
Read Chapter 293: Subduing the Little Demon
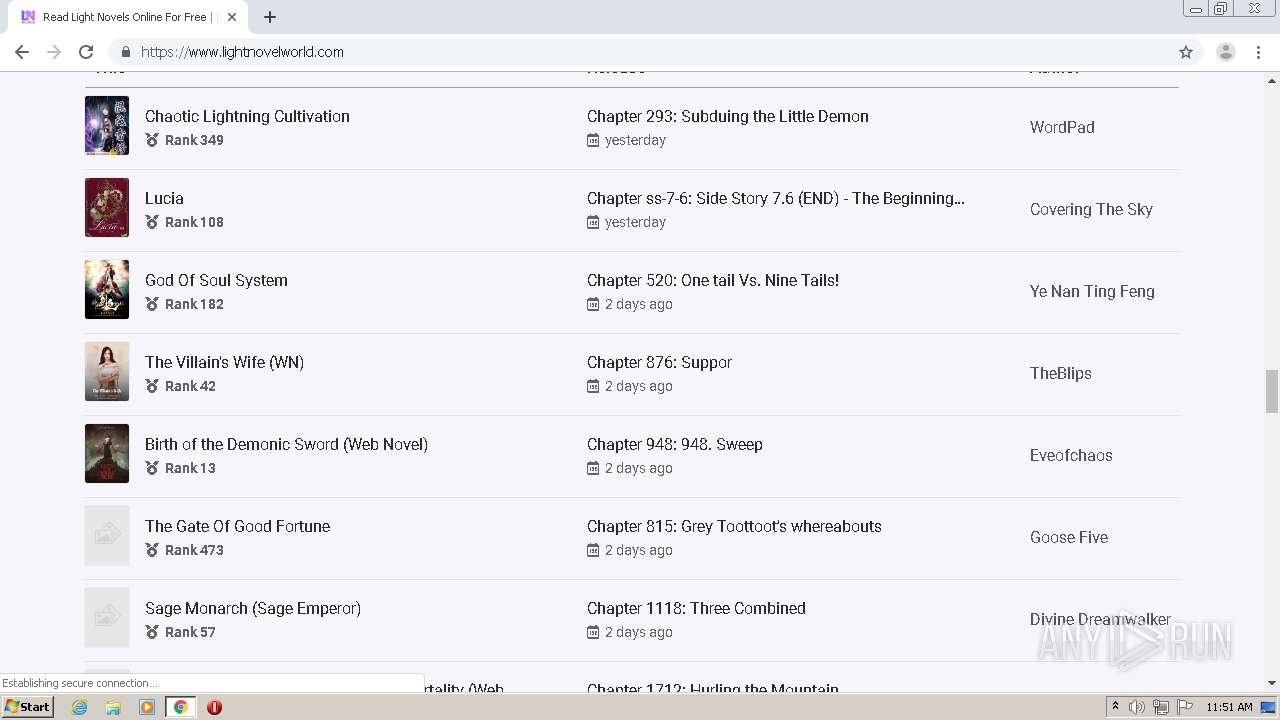728,116
